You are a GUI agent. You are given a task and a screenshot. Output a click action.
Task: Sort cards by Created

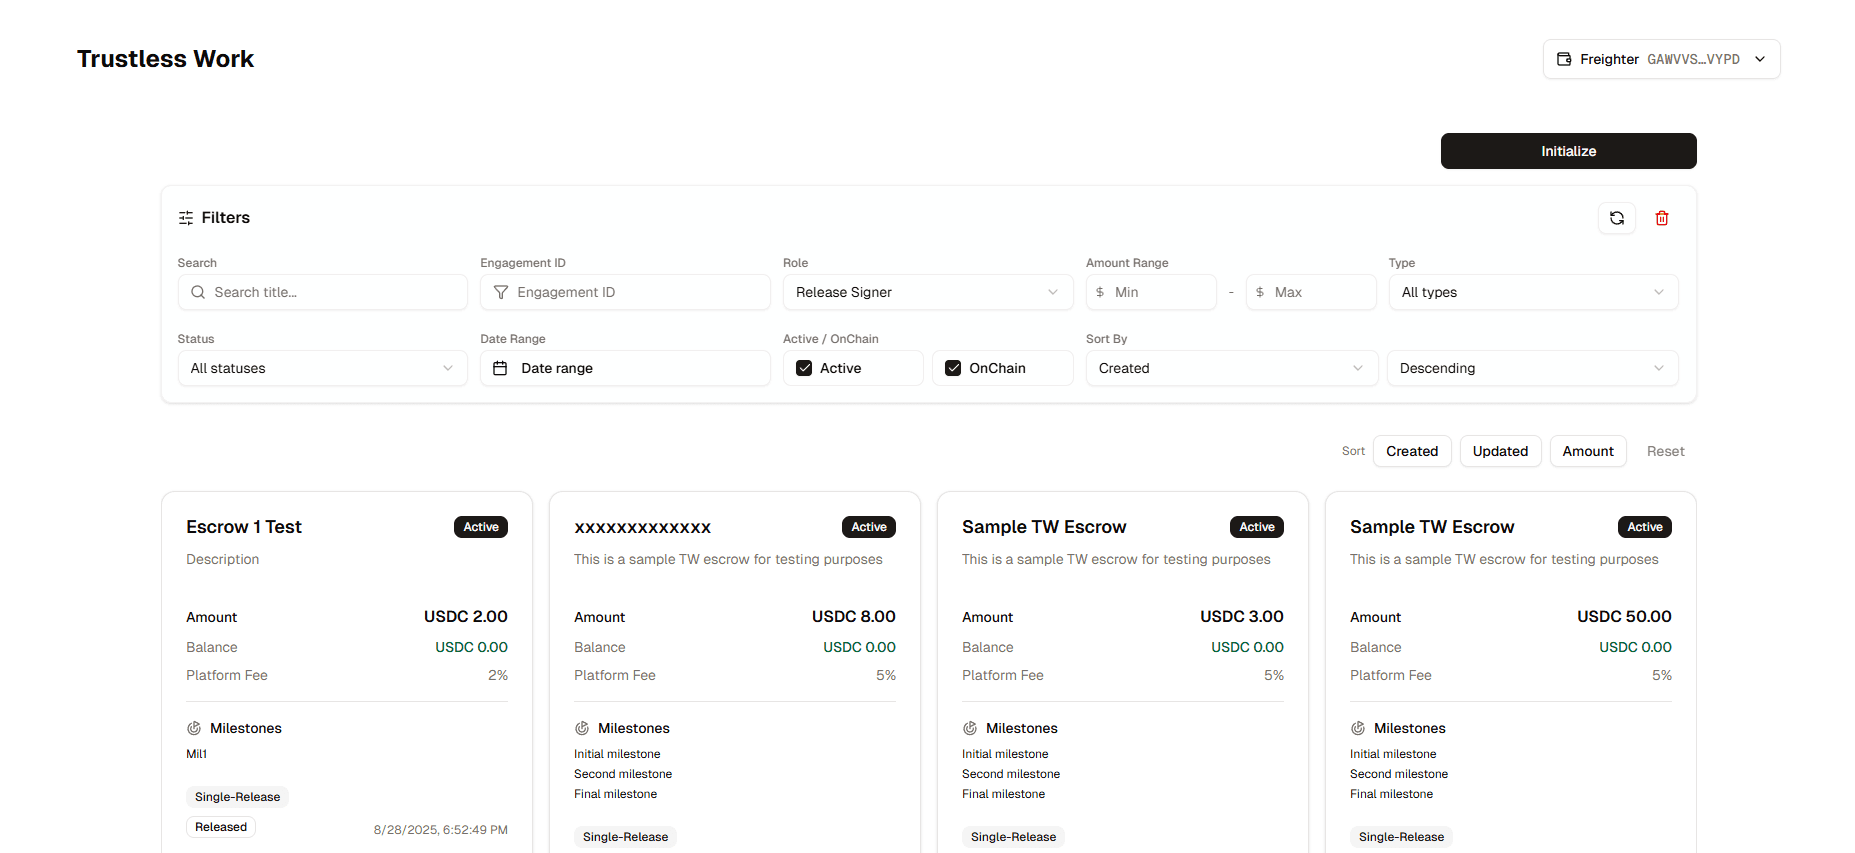[1412, 451]
